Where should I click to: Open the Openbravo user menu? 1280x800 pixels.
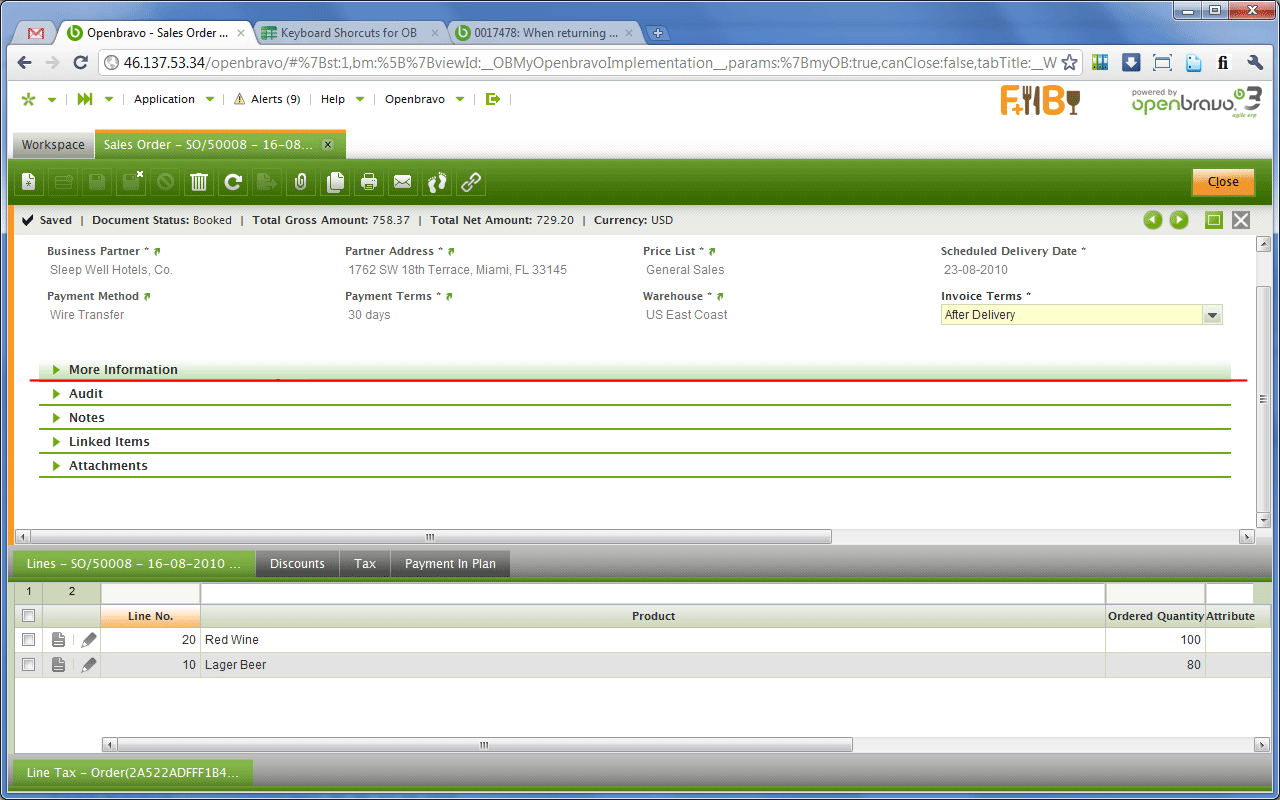pos(425,99)
